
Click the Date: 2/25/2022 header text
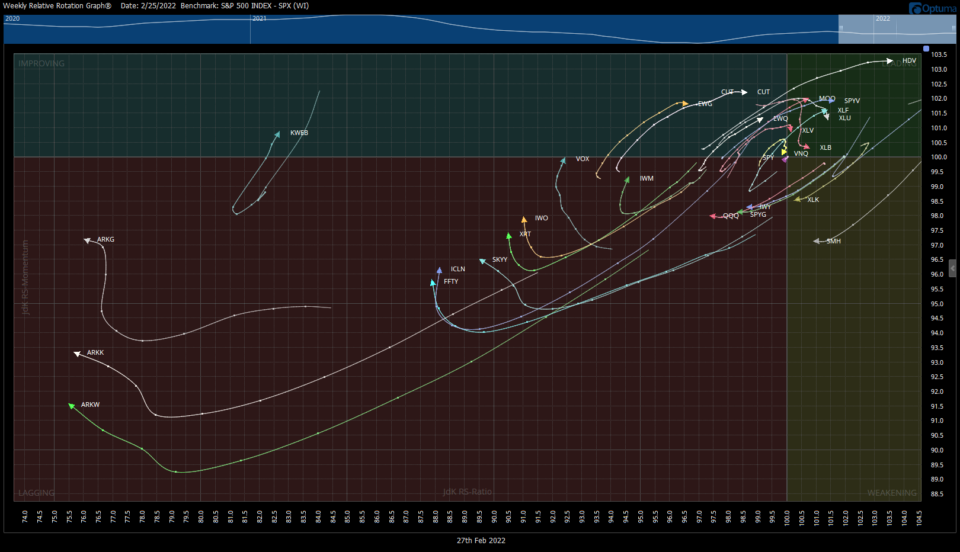click(x=148, y=6)
